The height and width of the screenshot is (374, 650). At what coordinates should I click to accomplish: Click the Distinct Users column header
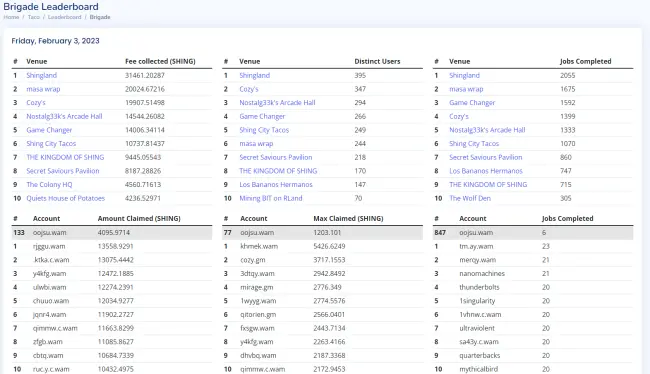click(377, 61)
